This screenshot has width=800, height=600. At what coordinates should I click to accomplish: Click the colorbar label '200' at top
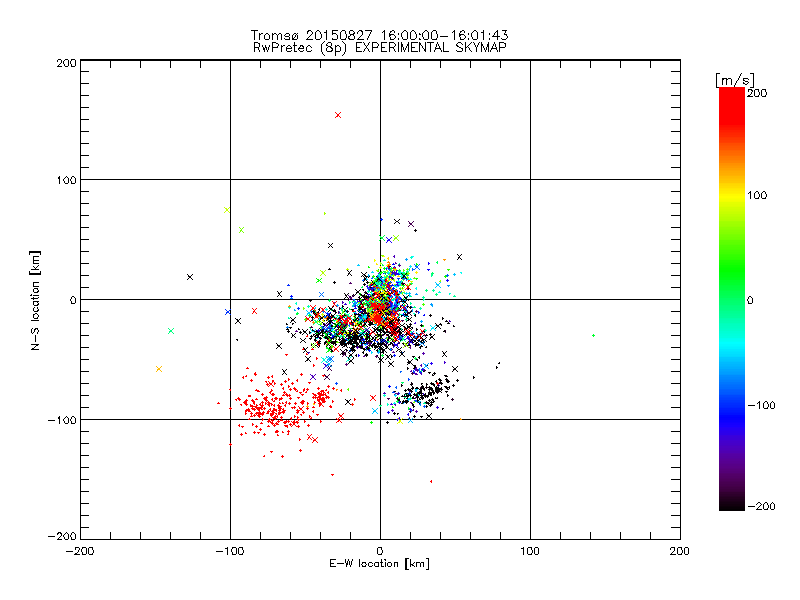tap(757, 93)
